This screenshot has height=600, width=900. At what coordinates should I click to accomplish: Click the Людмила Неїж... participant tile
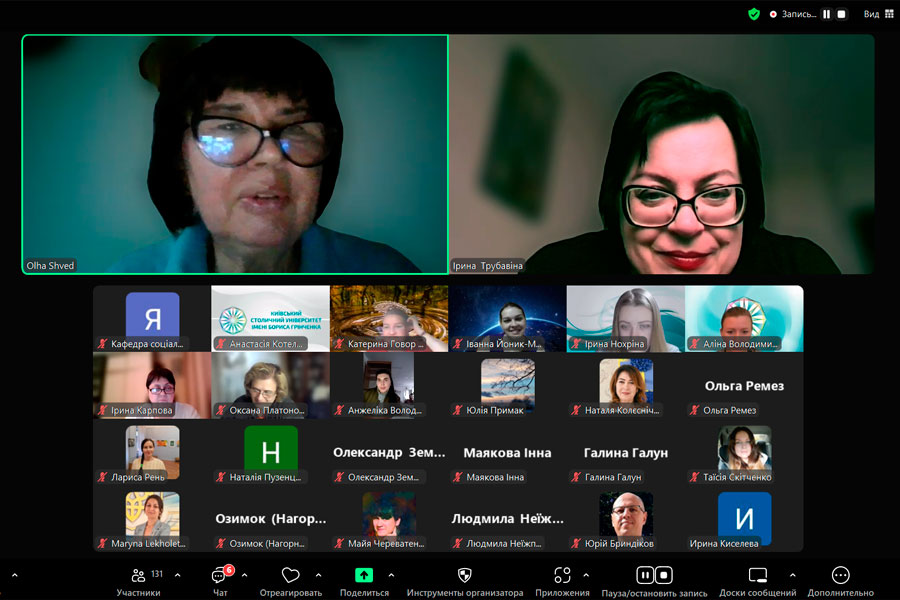pyautogui.click(x=507, y=518)
